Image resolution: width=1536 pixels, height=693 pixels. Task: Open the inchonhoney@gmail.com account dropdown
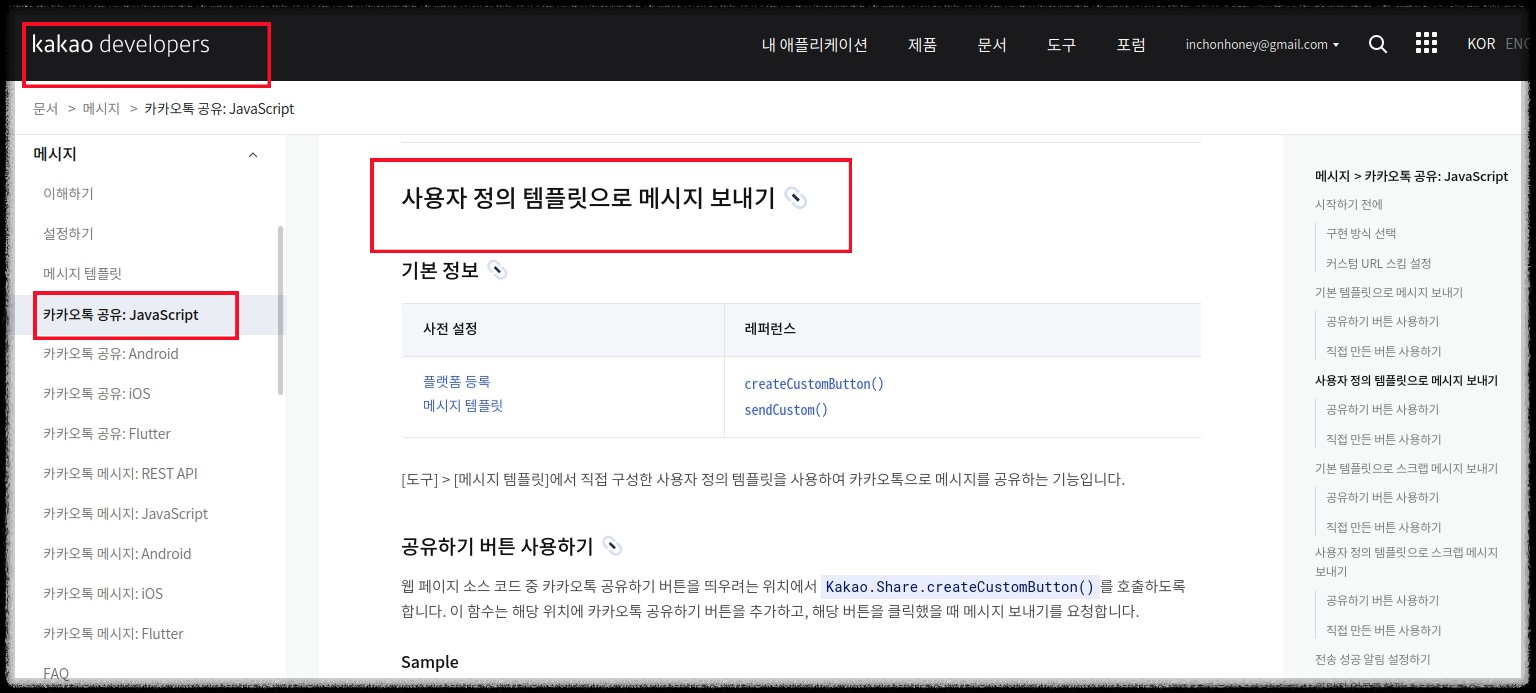[x=1262, y=45]
